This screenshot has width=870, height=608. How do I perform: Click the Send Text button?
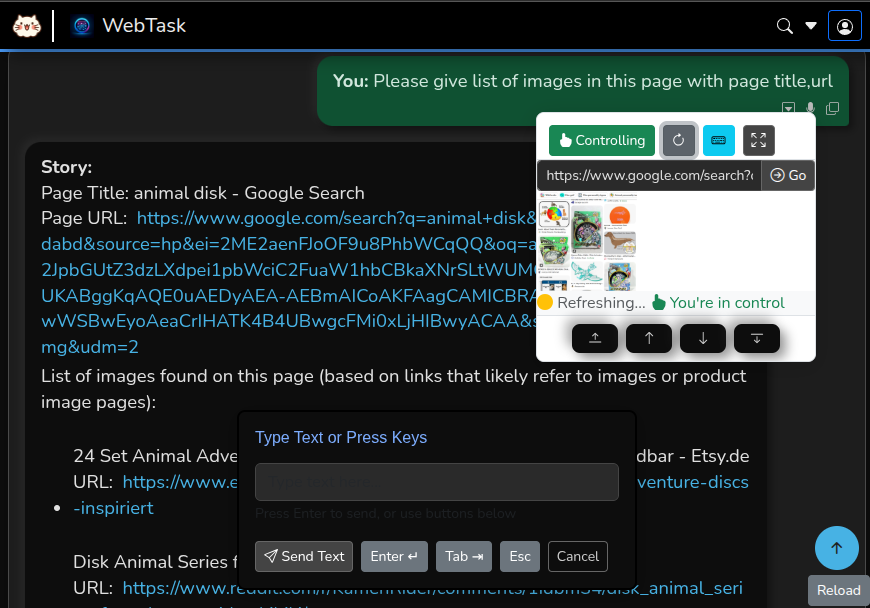[x=306, y=556]
